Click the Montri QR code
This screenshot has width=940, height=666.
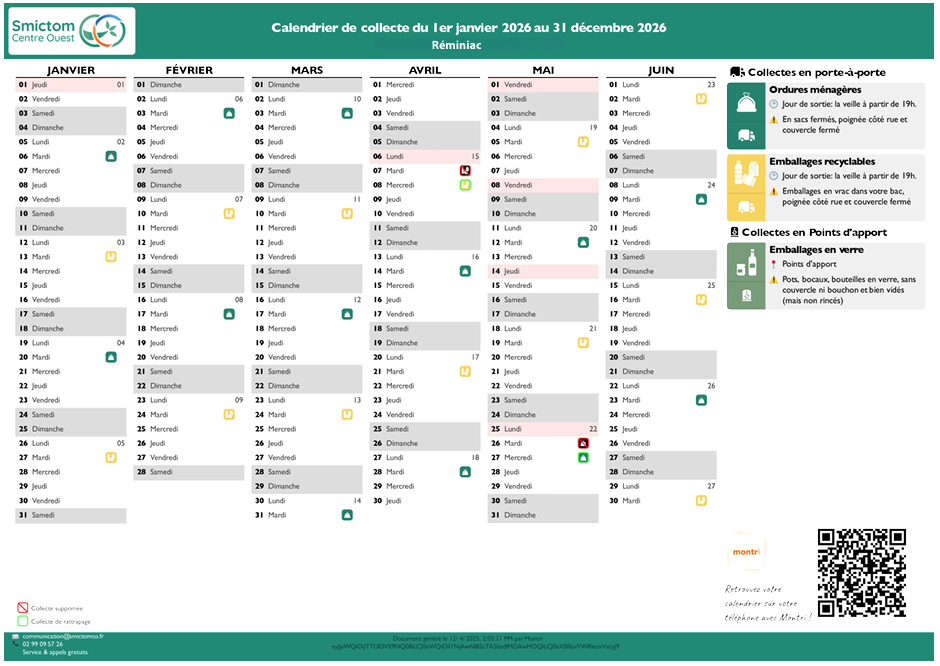click(861, 573)
